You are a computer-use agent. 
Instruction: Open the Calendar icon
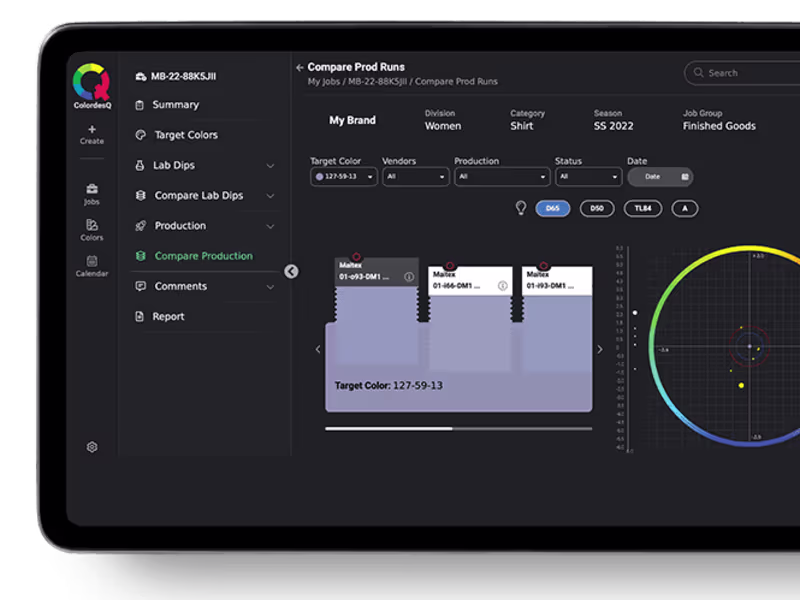[92, 261]
